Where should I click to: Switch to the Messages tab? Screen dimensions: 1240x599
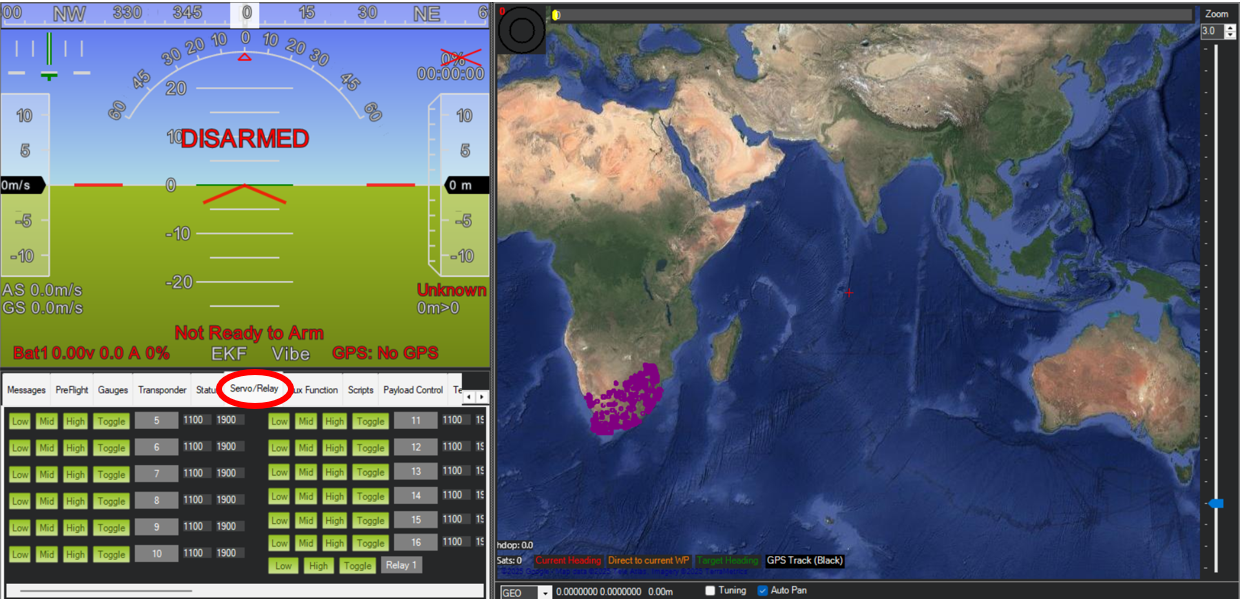tap(26, 390)
